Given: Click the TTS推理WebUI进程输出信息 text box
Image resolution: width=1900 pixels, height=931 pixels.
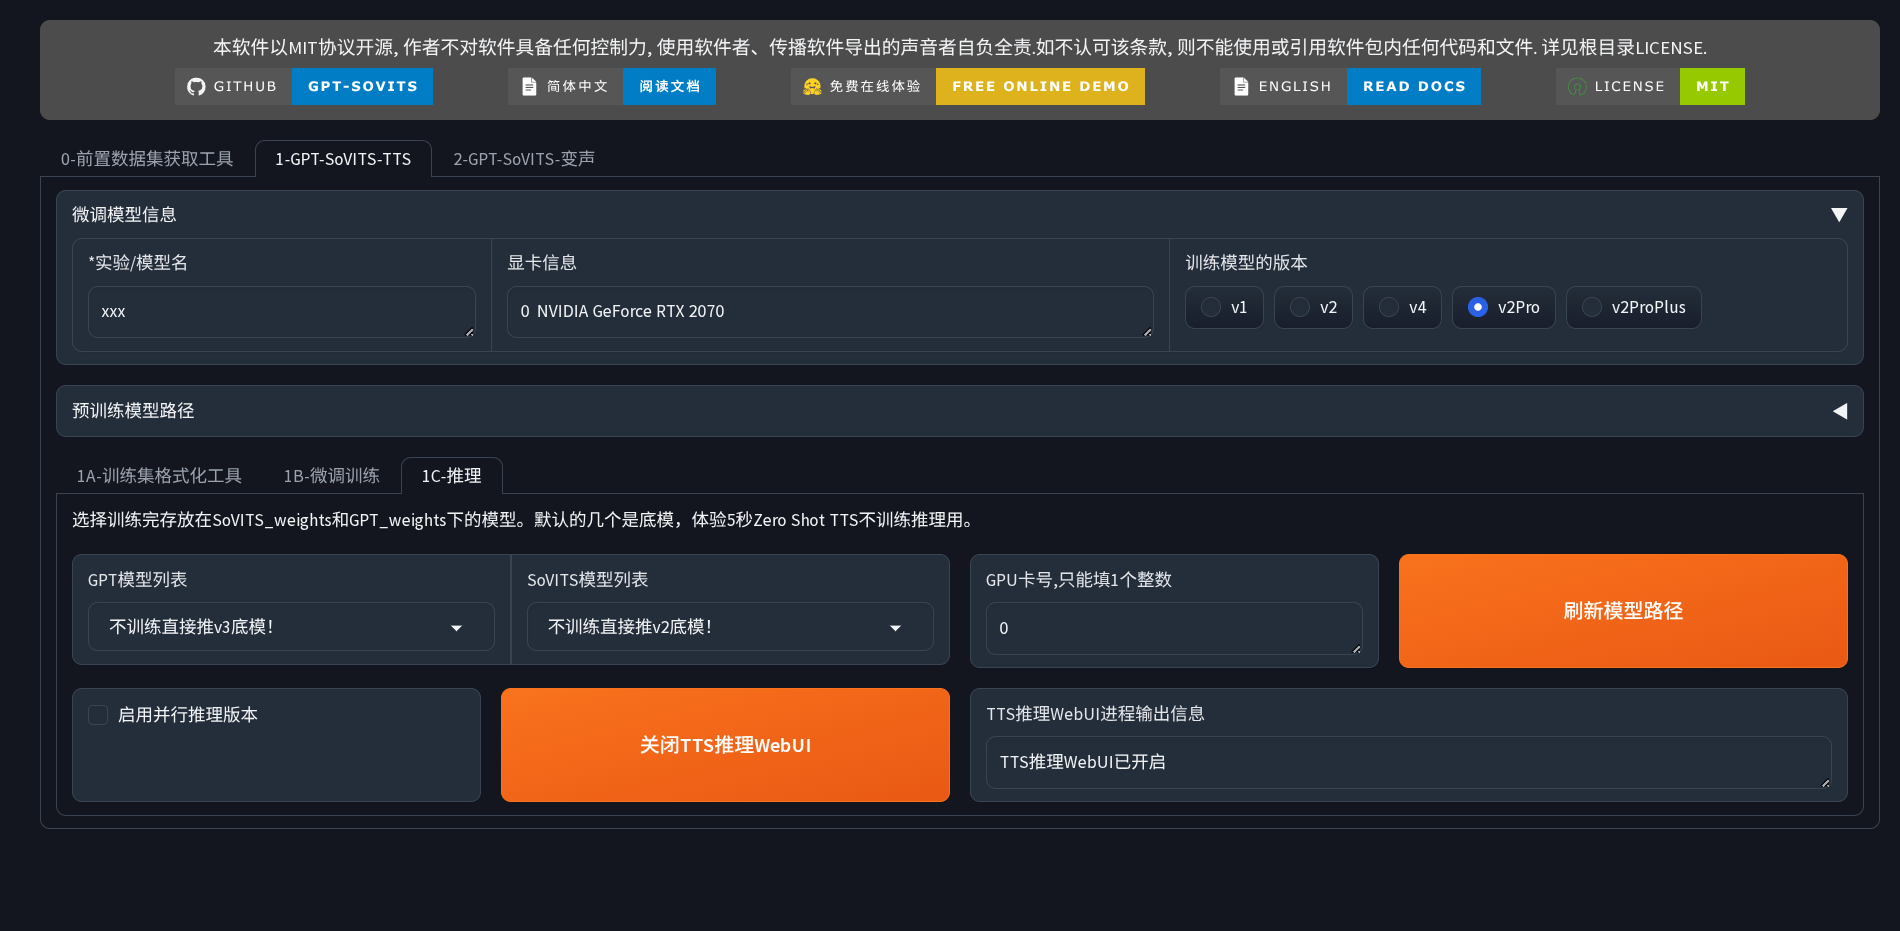Looking at the screenshot, I should pos(1408,762).
